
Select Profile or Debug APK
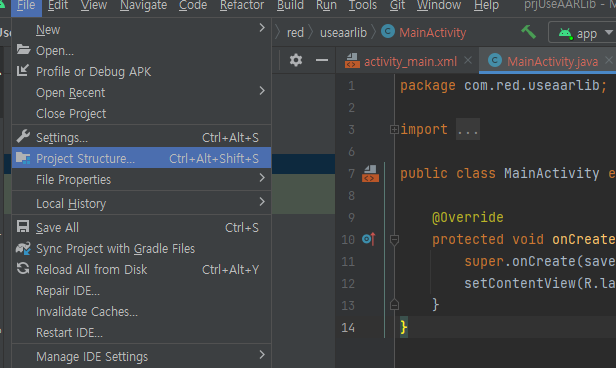point(141,72)
